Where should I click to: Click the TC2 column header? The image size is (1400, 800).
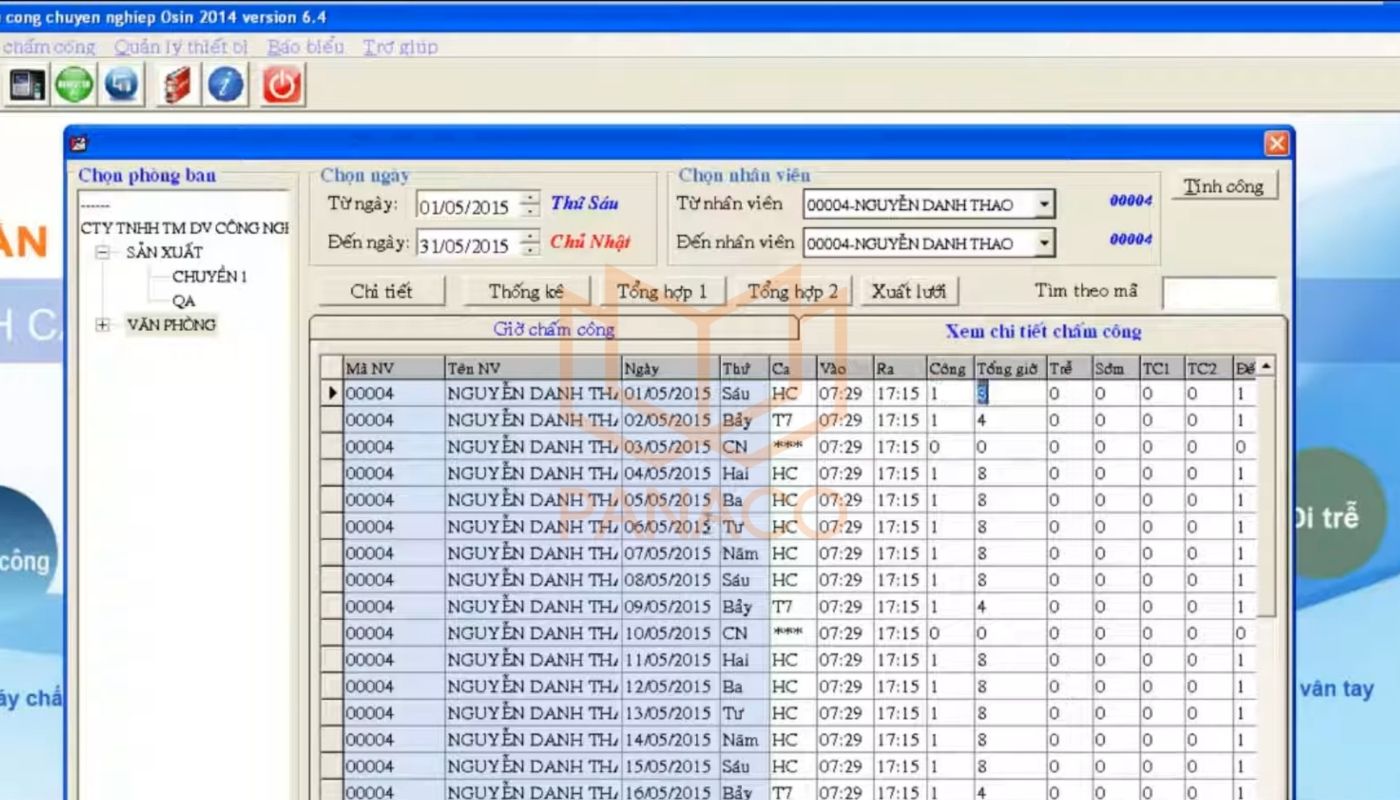[1208, 369]
